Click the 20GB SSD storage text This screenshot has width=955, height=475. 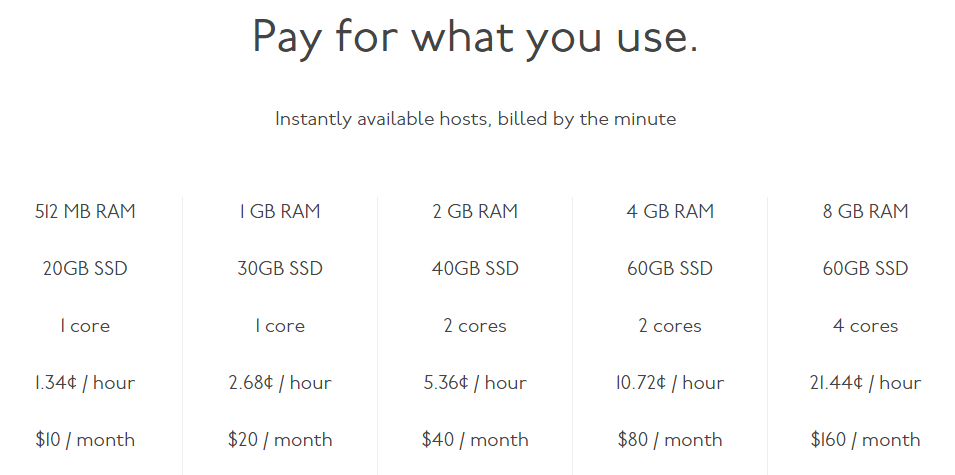tap(85, 269)
